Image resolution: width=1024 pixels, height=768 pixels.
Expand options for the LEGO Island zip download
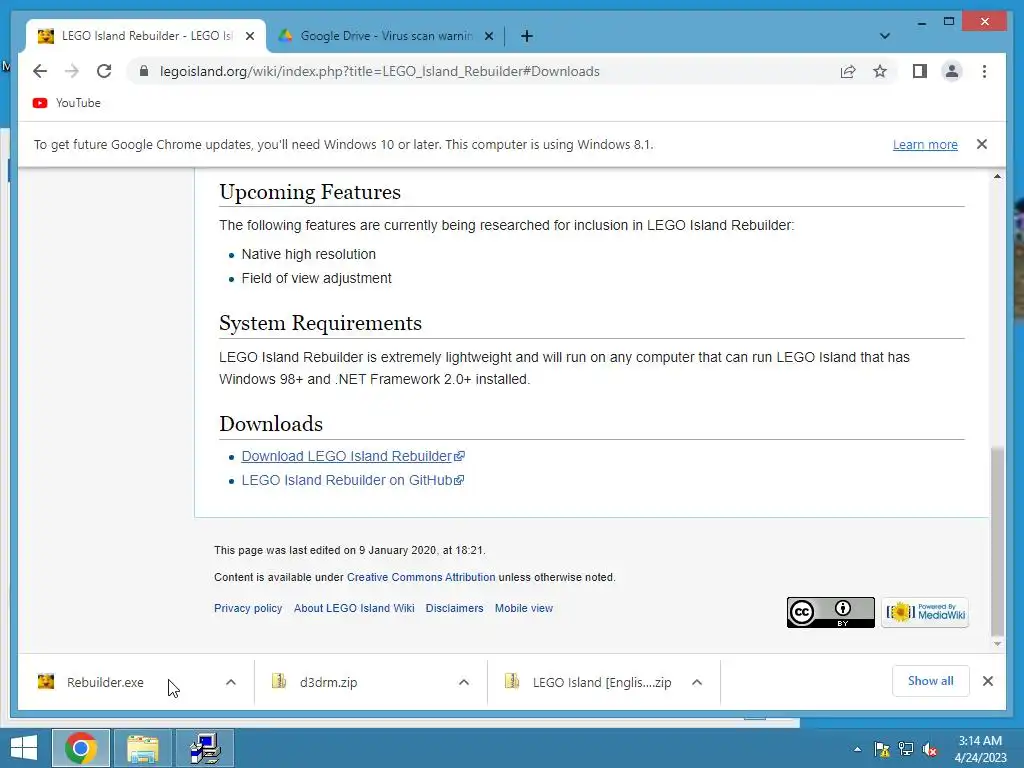[x=697, y=682]
